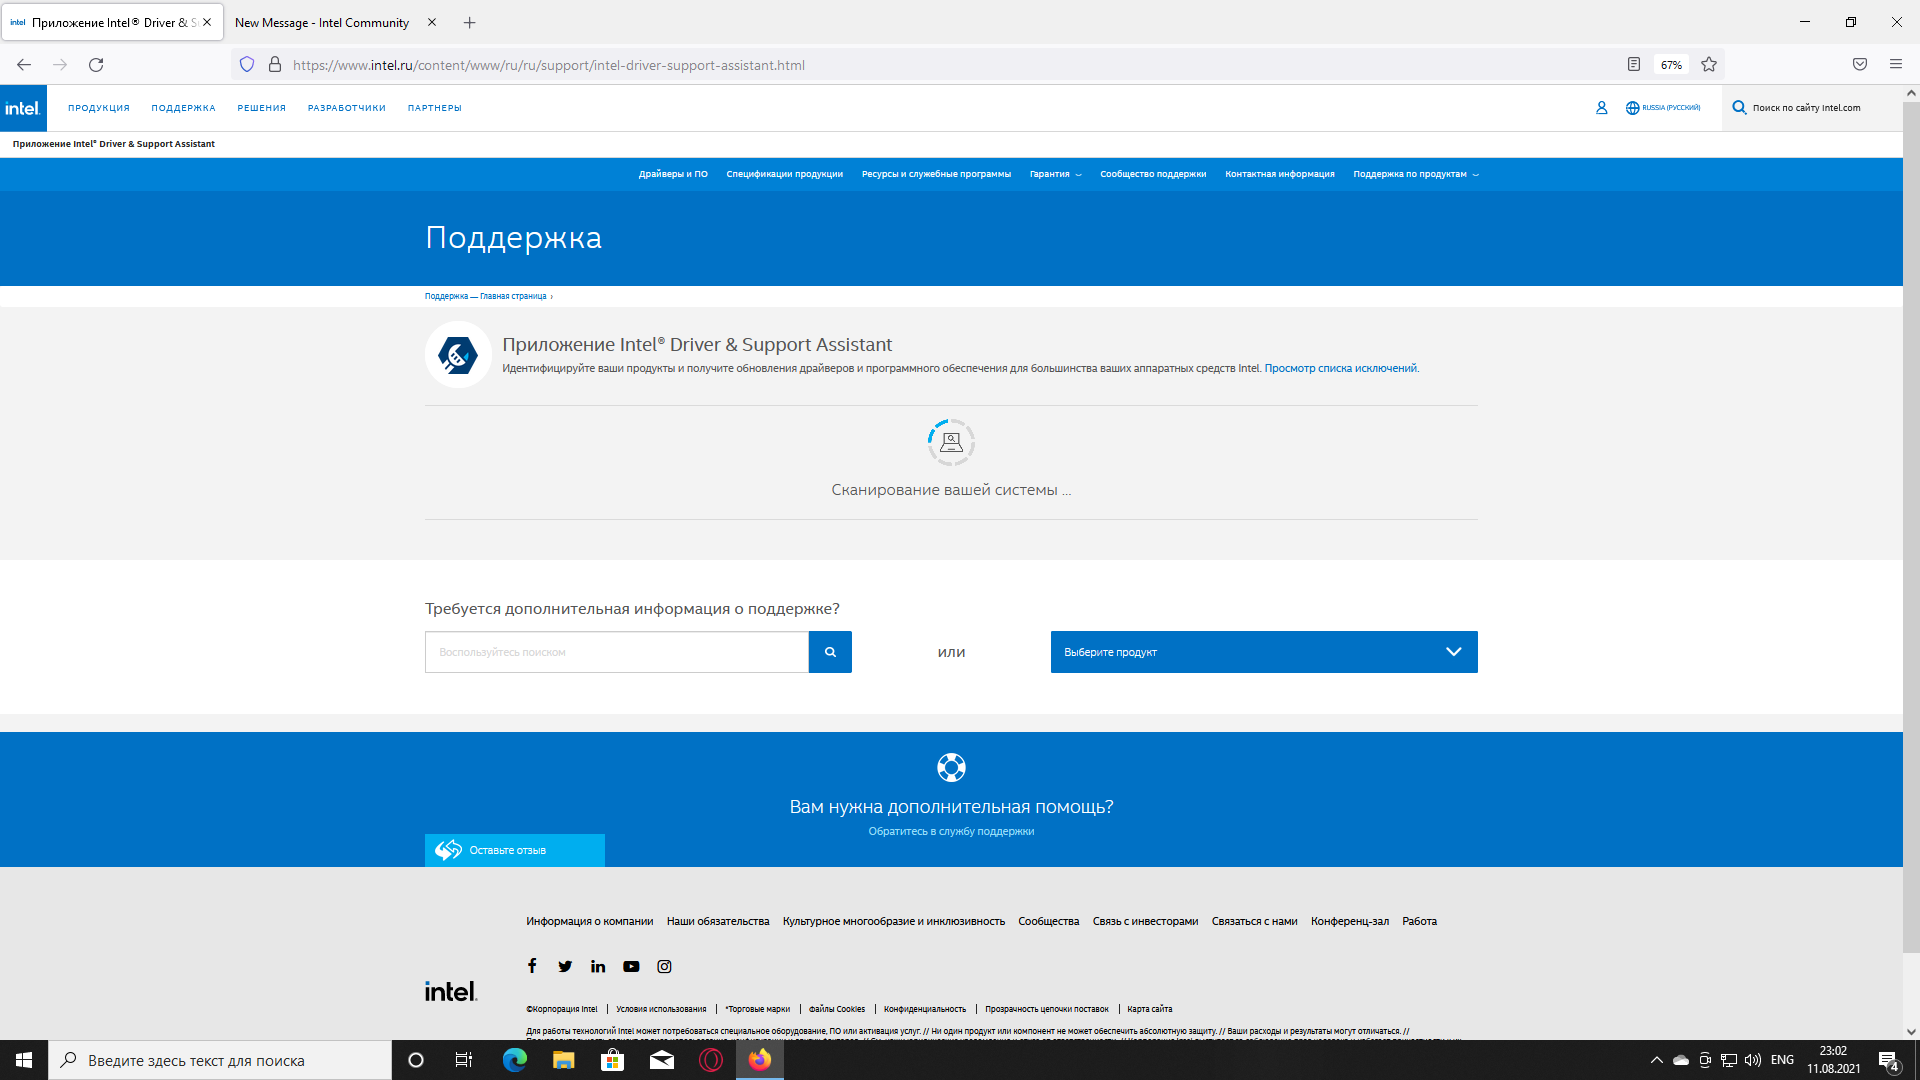1920x1080 pixels.
Task: Click the blue search magnifier button
Action: 830,652
